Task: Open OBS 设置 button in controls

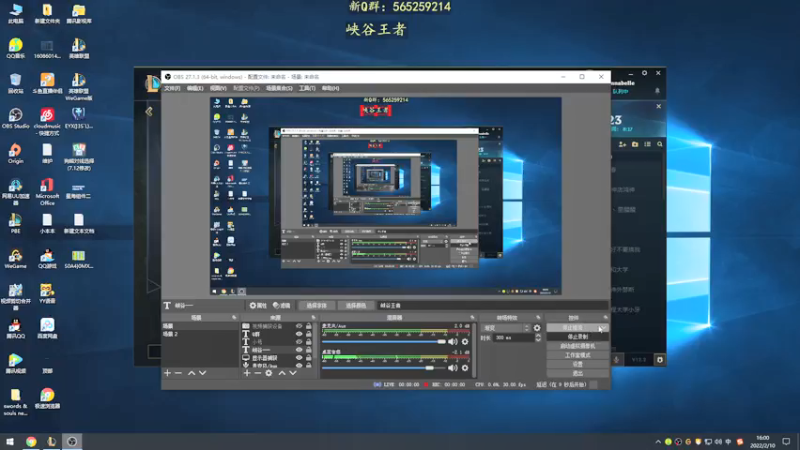Action: (577, 364)
